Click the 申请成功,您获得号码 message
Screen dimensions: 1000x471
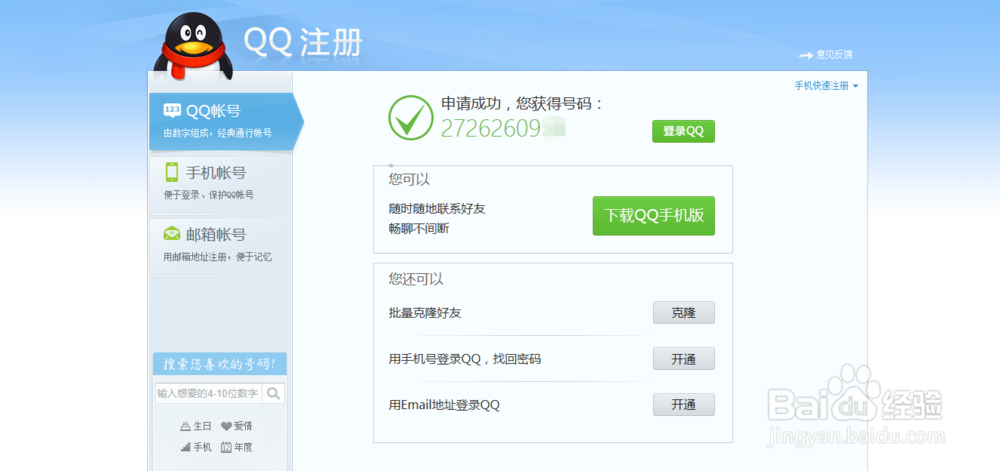pyautogui.click(x=522, y=103)
